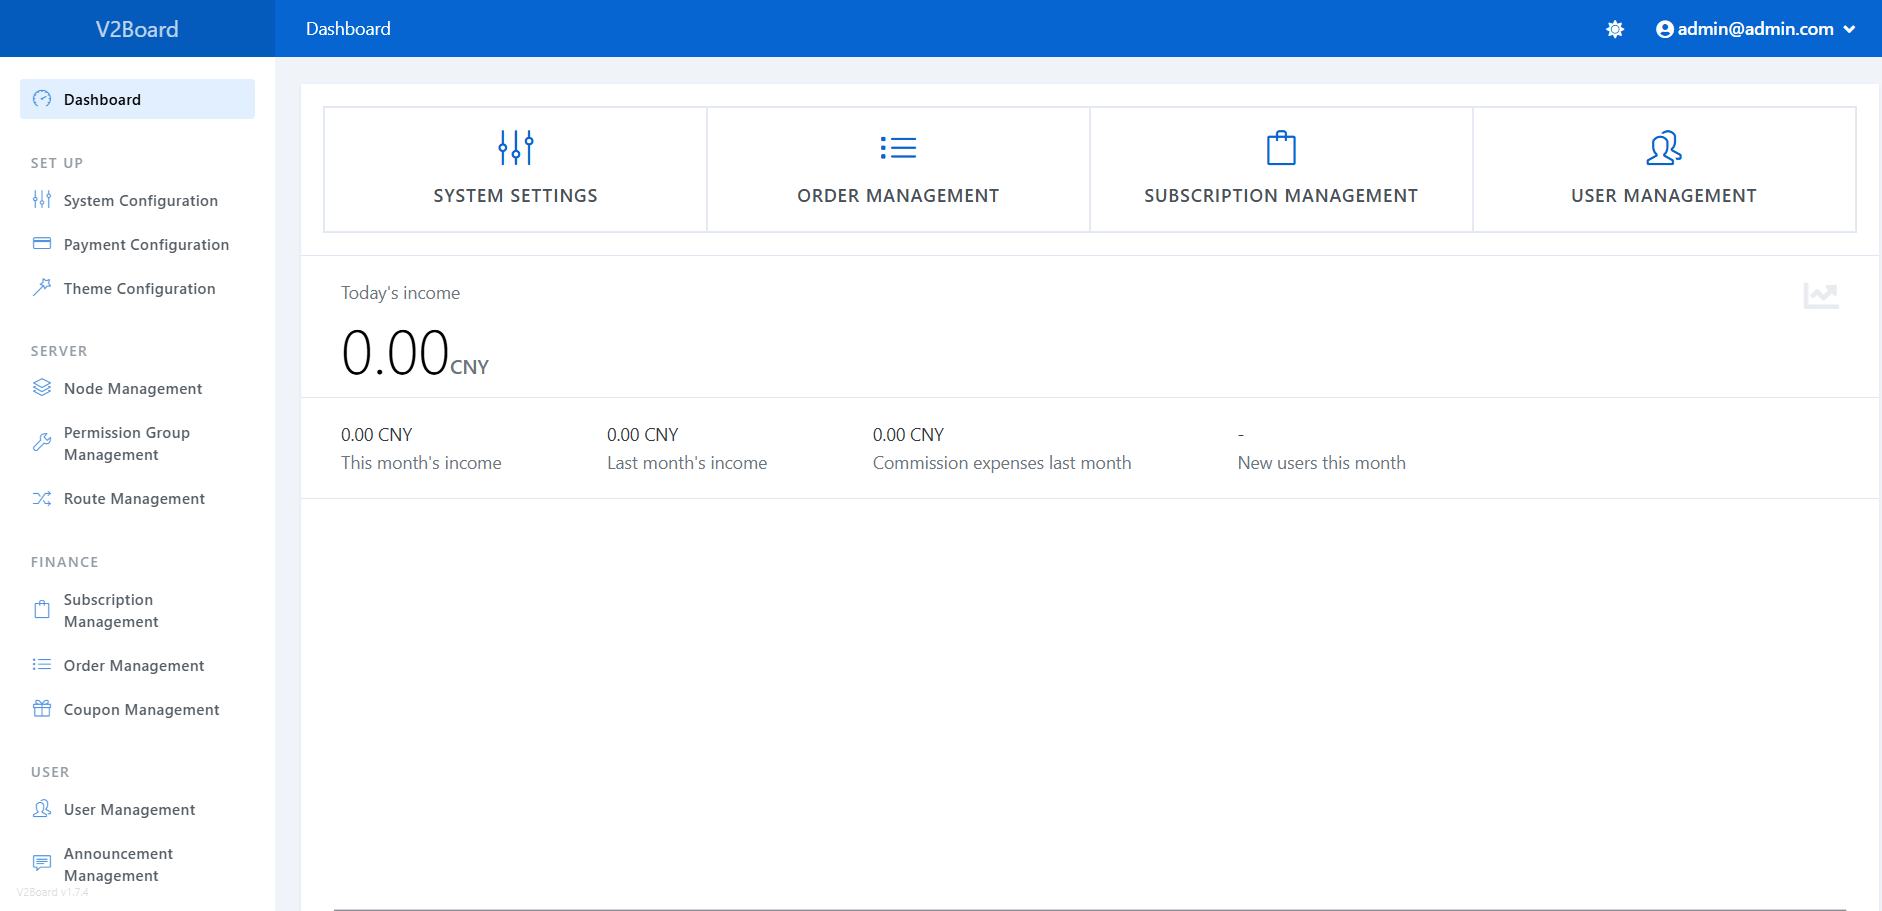Select Permission Group Management

[x=126, y=444]
